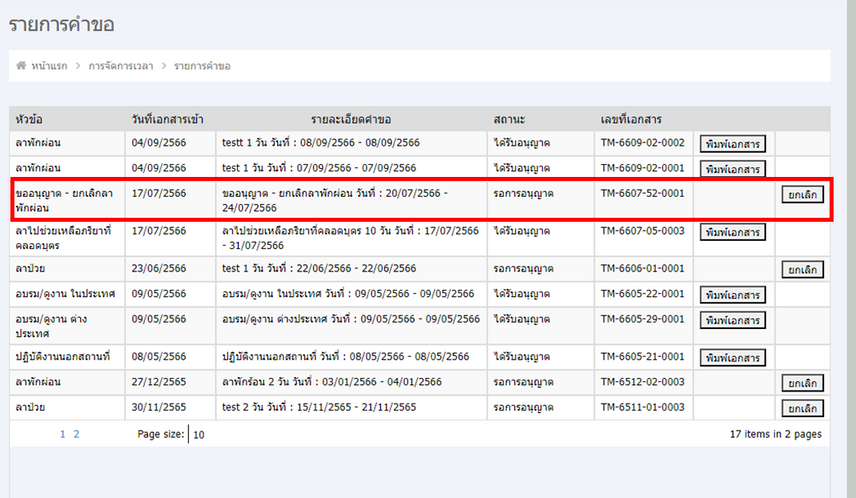Select page 1 in pager
The height and width of the screenshot is (498, 856).
62,435
